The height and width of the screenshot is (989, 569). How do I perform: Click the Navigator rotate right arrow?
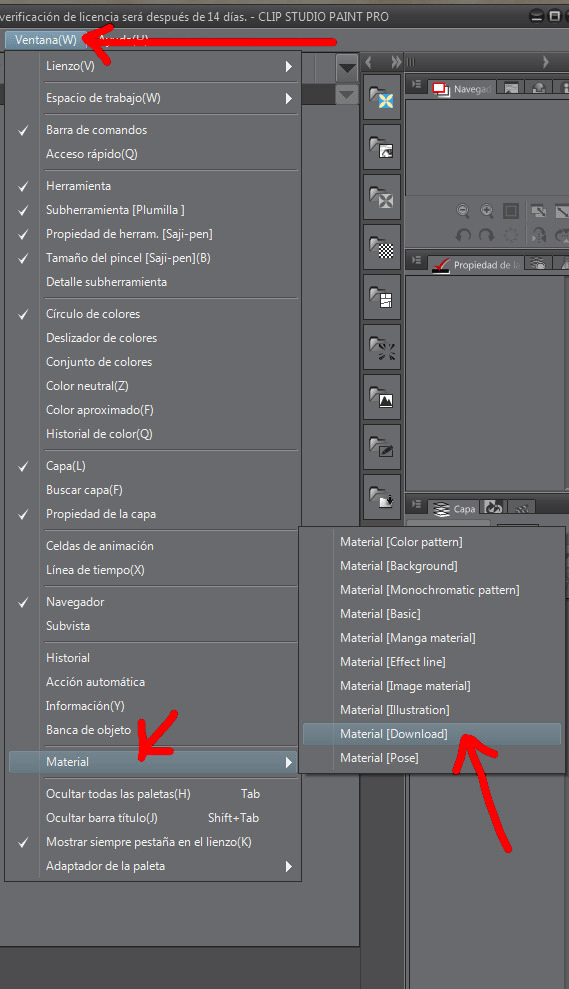486,235
